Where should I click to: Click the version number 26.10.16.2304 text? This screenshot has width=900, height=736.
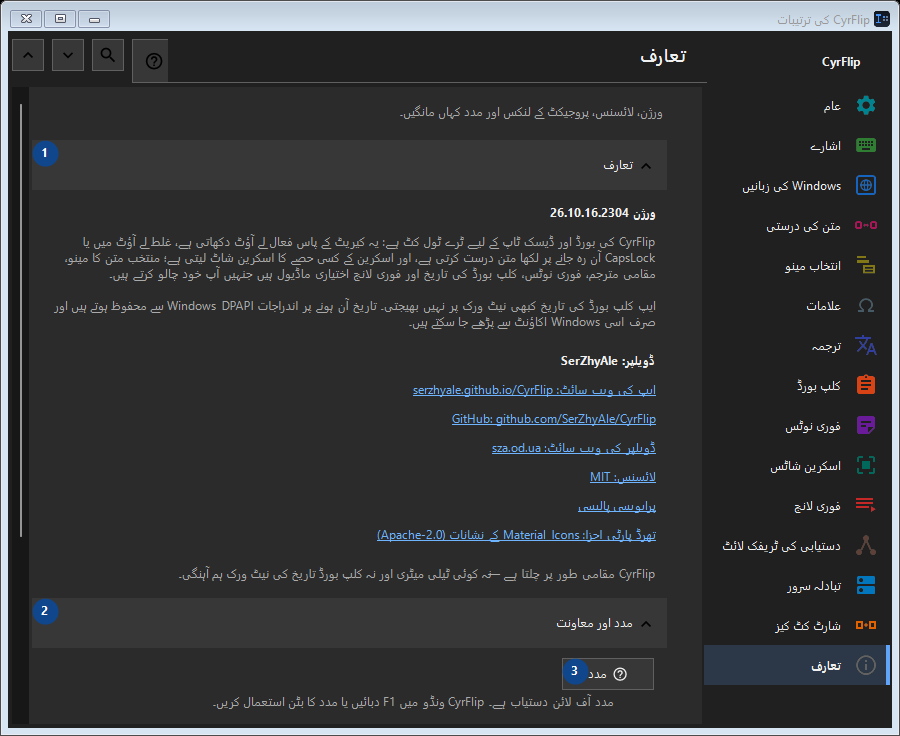click(x=589, y=213)
